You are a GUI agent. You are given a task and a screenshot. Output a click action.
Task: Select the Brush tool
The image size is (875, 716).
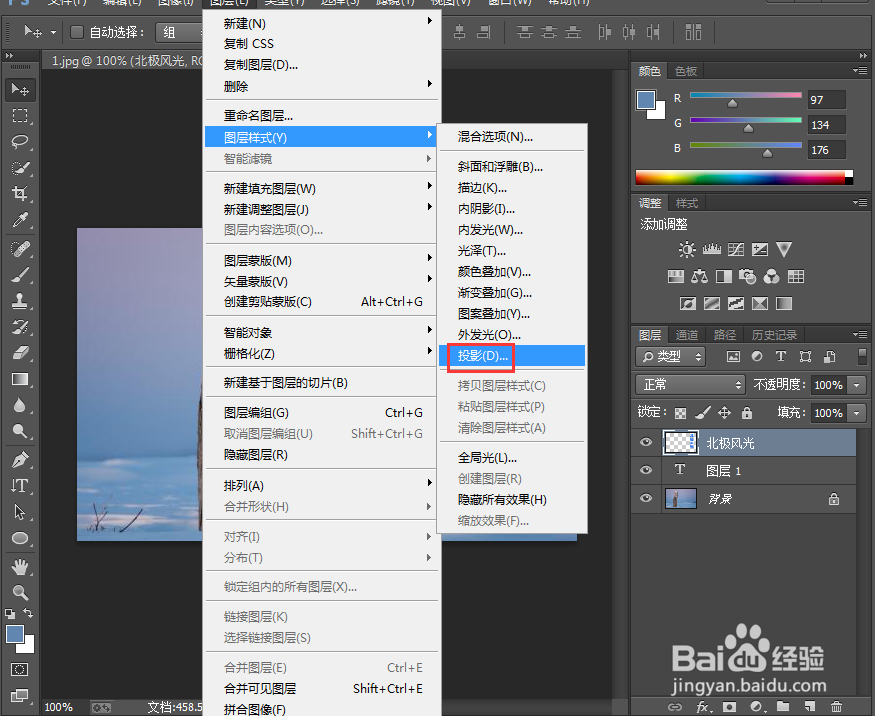pyautogui.click(x=20, y=275)
